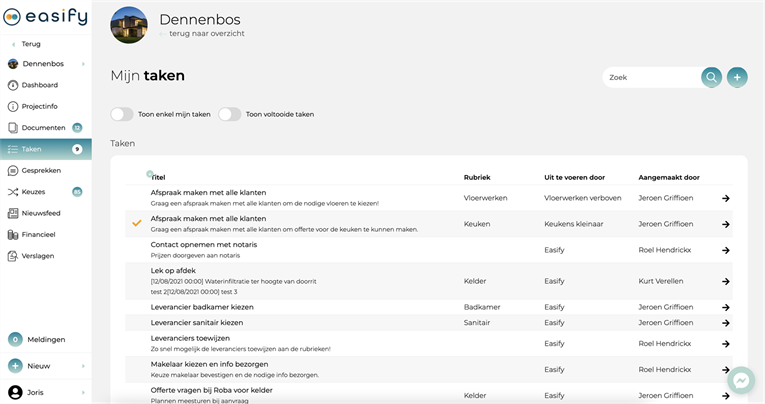Click the Dashboard icon in sidebar

(13, 85)
